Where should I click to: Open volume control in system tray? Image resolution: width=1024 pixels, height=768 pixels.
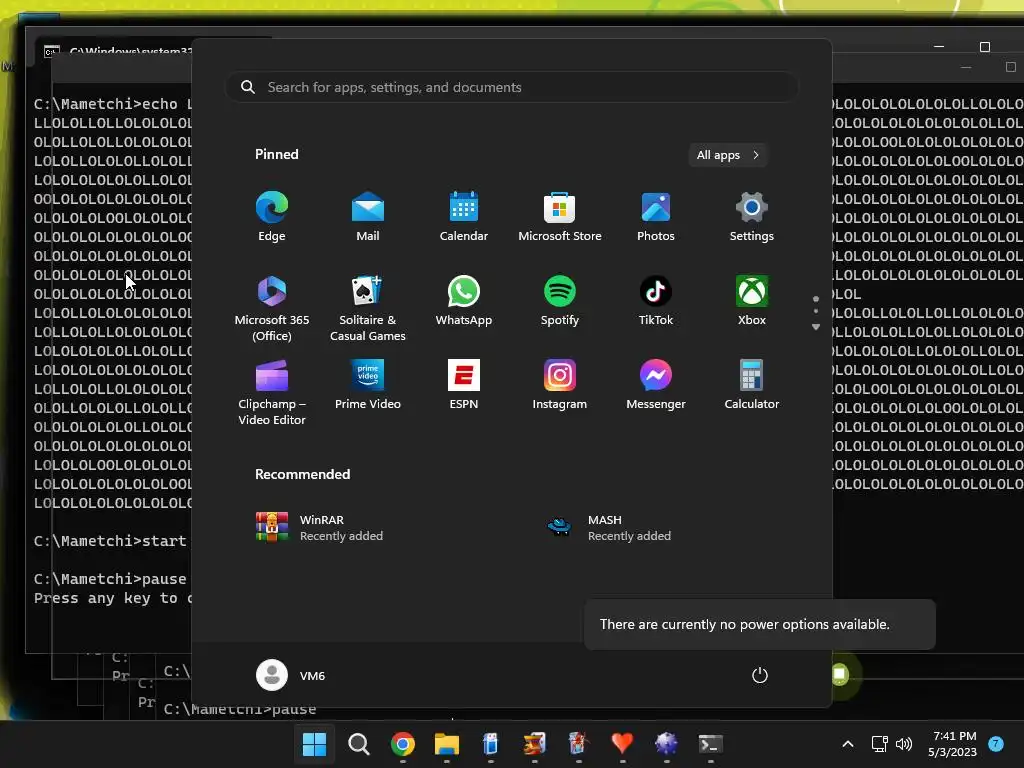pos(904,744)
